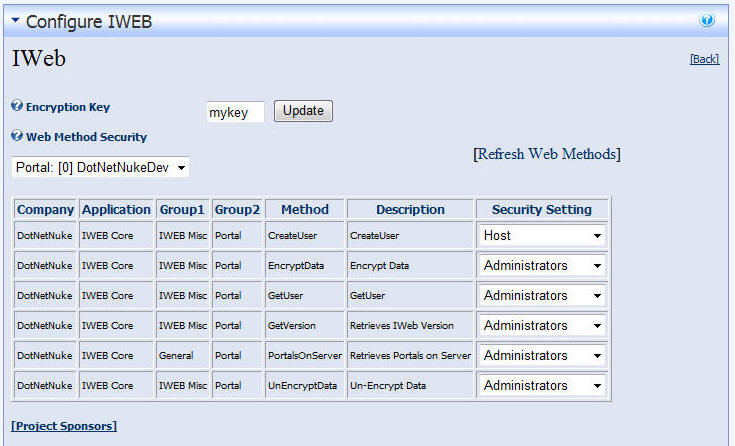The image size is (735, 446).
Task: Open CreateUser security setting dropdown
Action: coord(543,236)
